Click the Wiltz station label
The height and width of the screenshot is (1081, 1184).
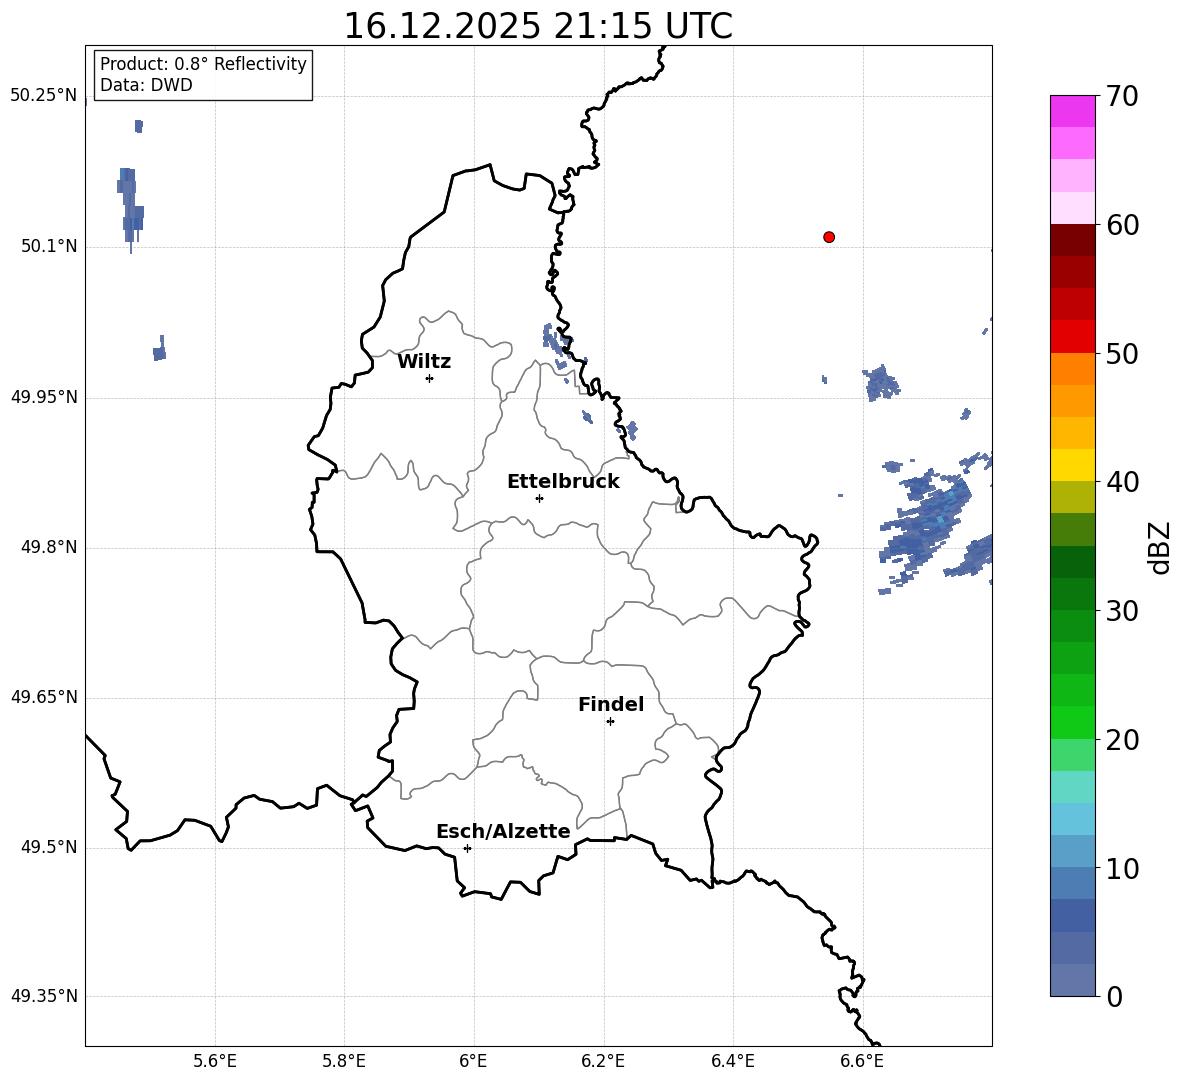(424, 362)
